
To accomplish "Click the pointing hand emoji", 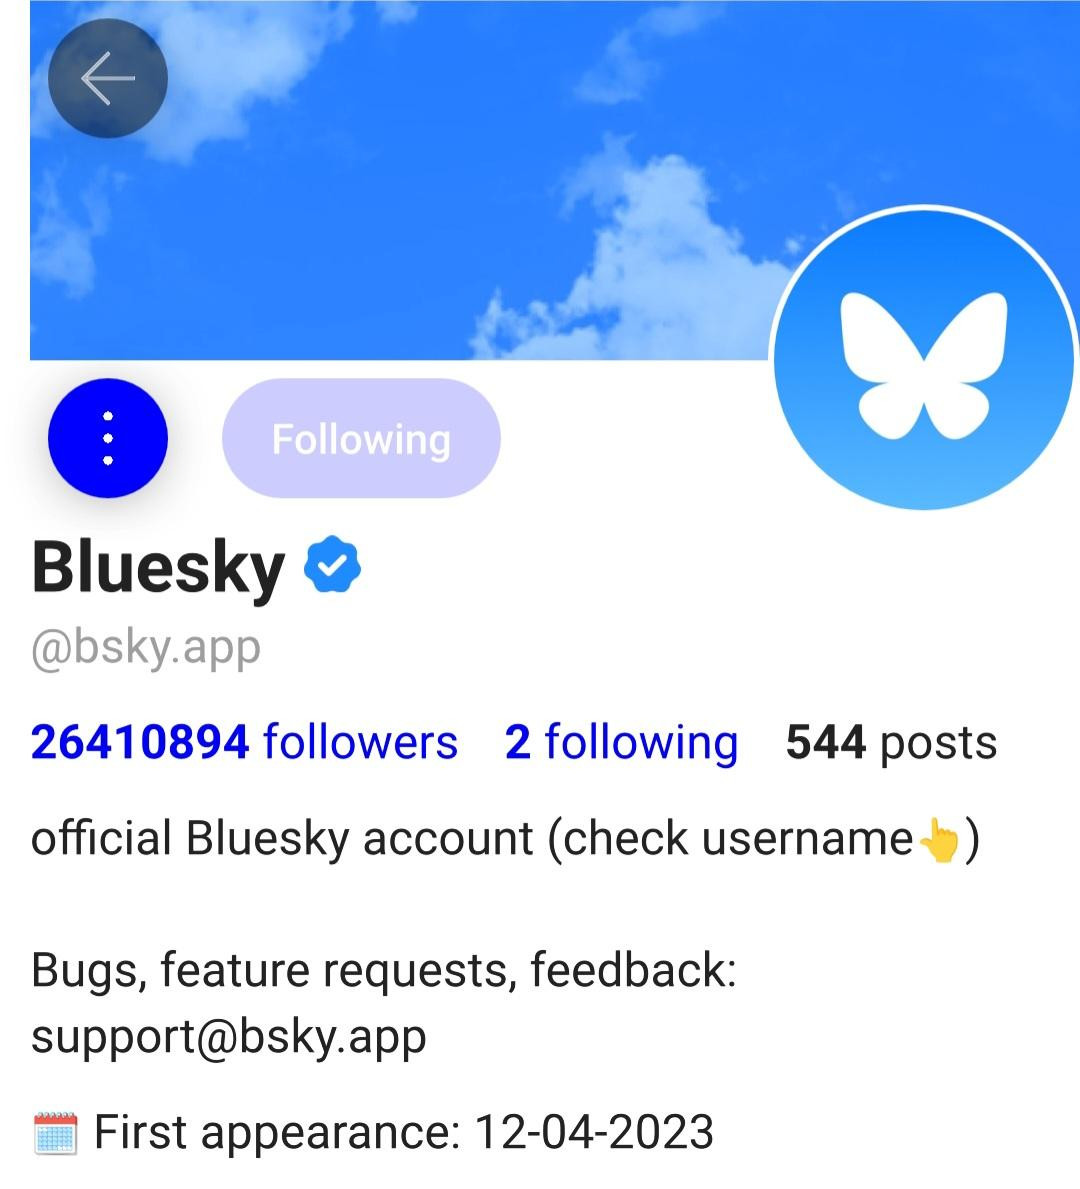I will (939, 840).
